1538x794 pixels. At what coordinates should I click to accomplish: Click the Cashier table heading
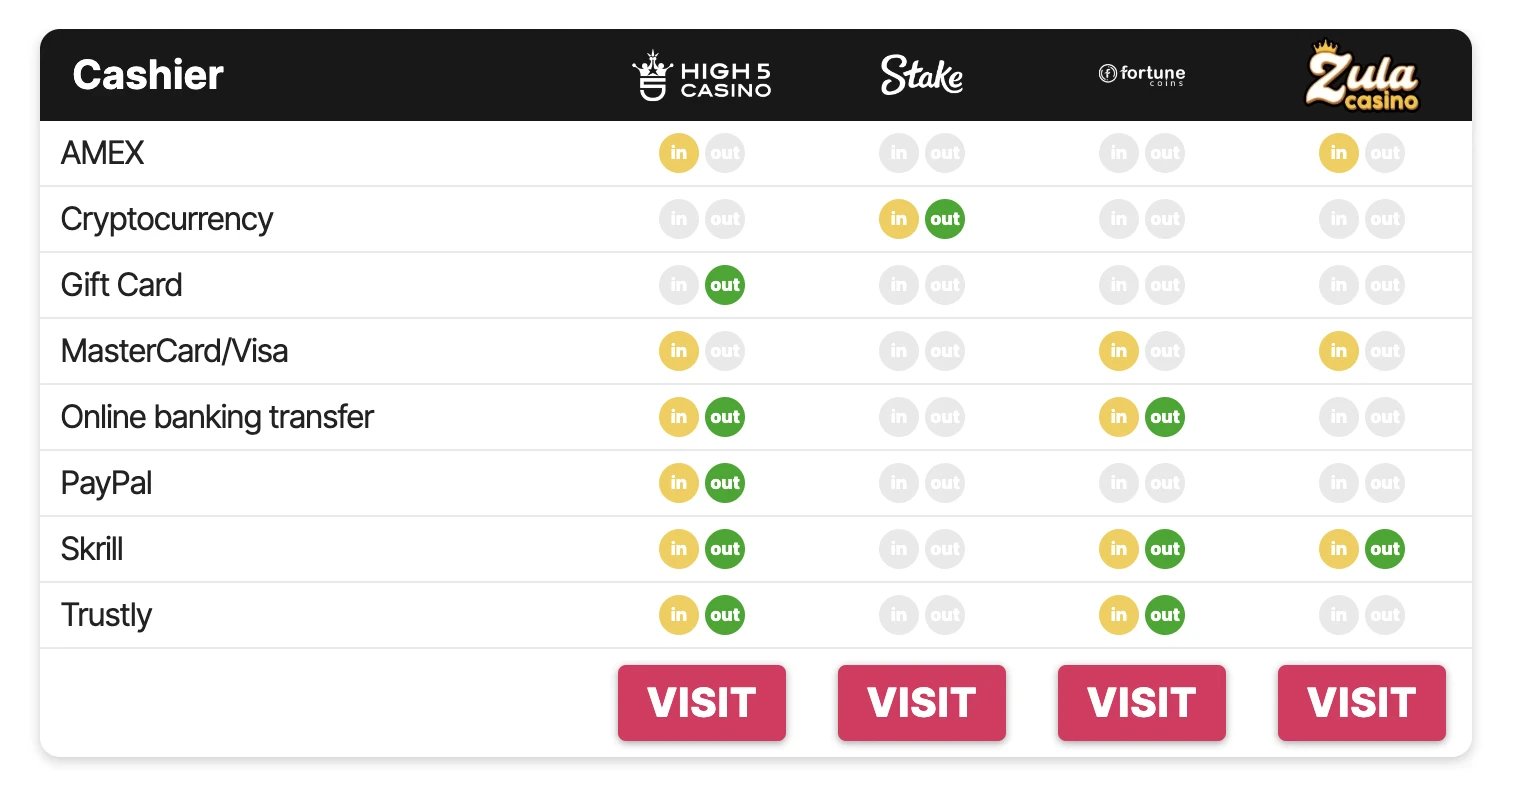pyautogui.click(x=148, y=75)
